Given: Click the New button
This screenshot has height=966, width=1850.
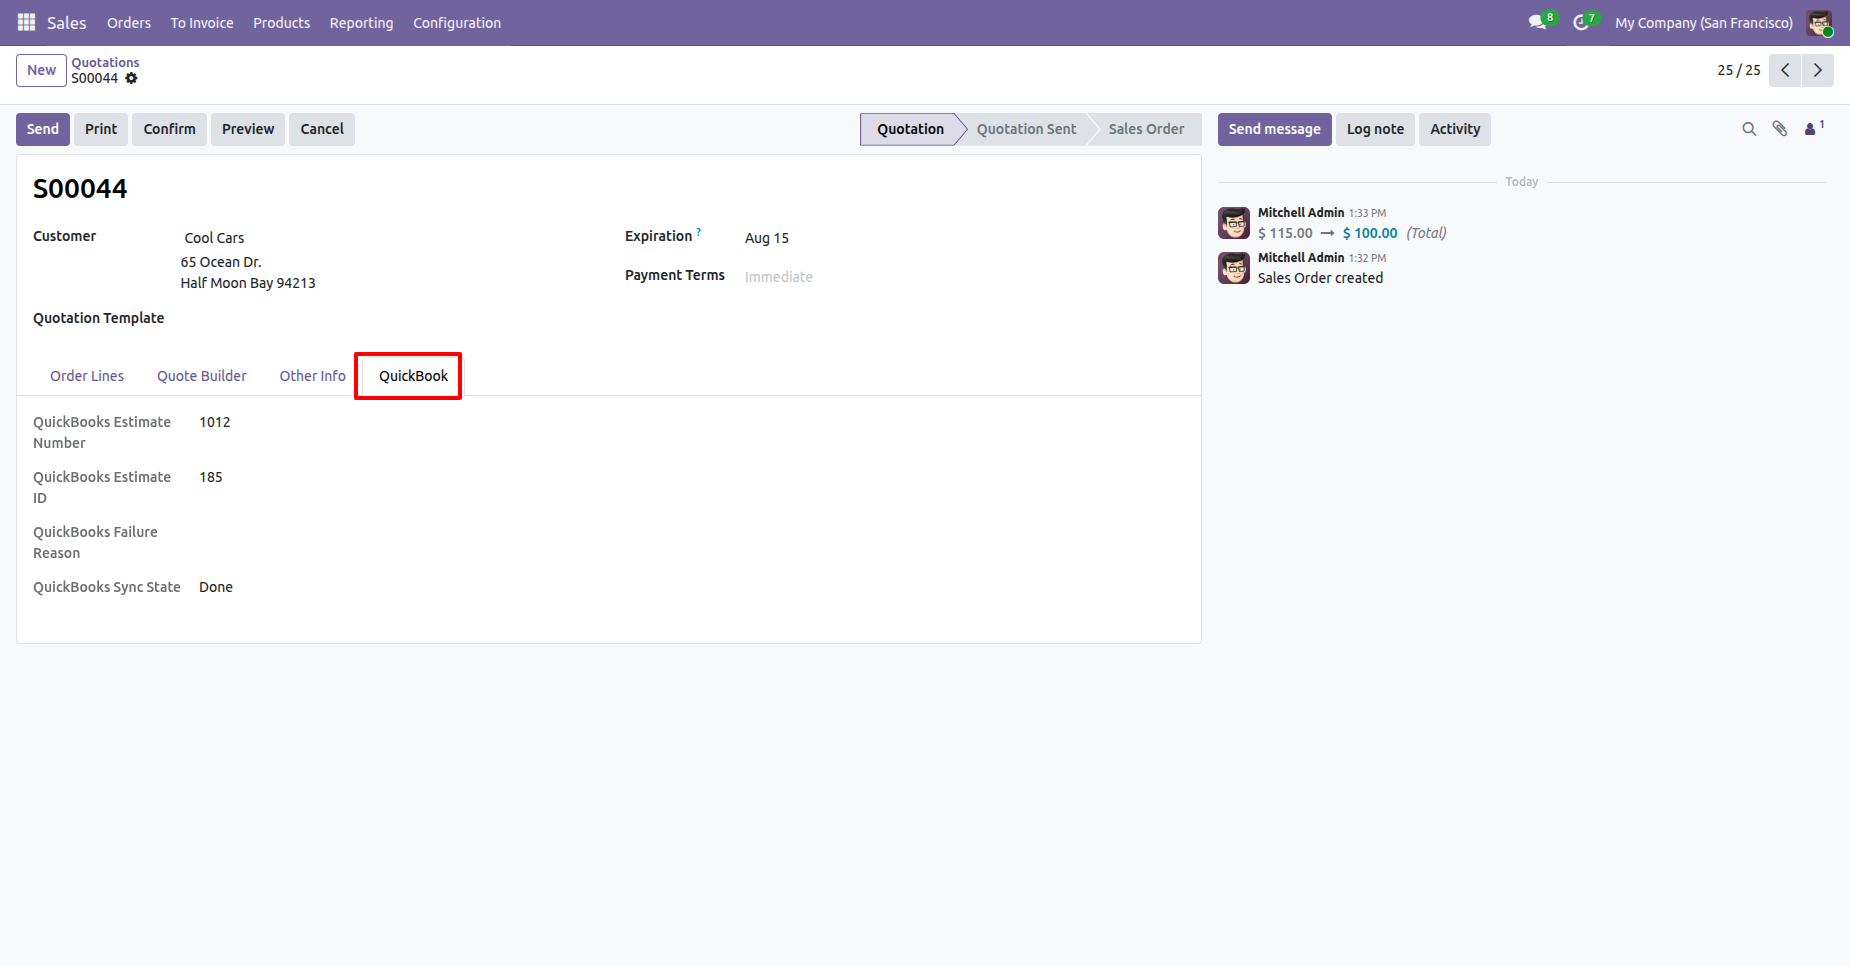Looking at the screenshot, I should (41, 70).
